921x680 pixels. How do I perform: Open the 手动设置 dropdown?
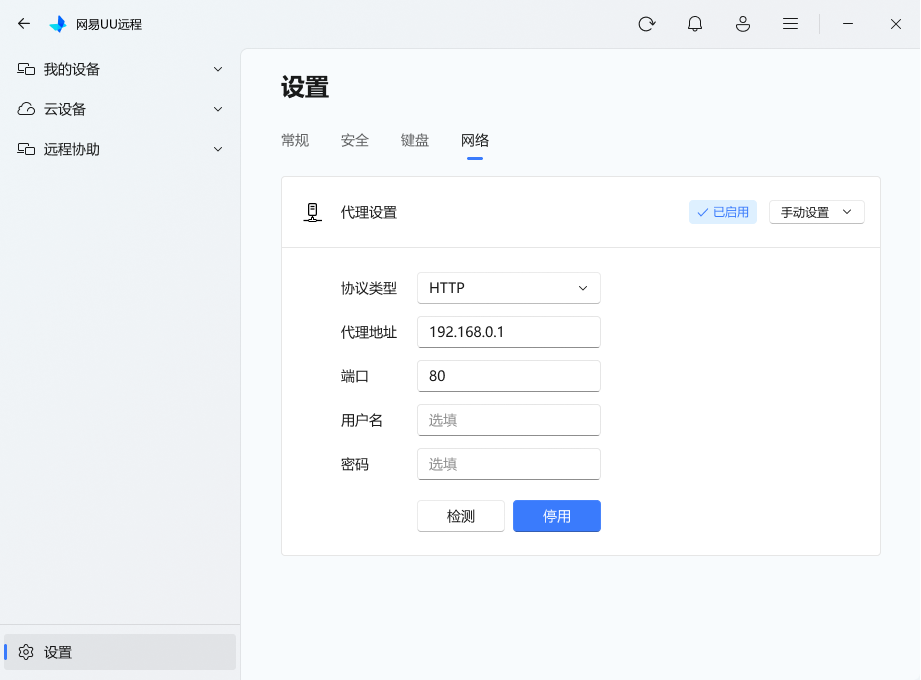816,212
